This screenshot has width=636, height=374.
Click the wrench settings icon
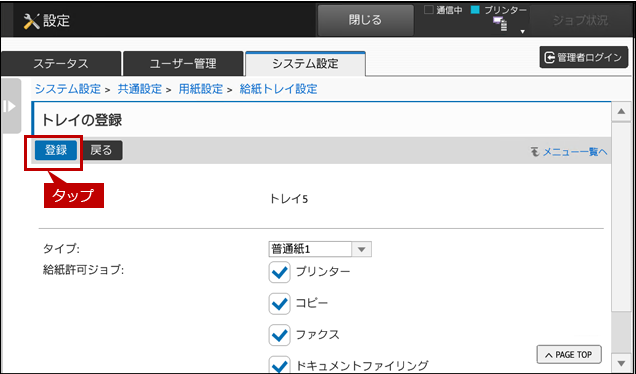point(31,21)
